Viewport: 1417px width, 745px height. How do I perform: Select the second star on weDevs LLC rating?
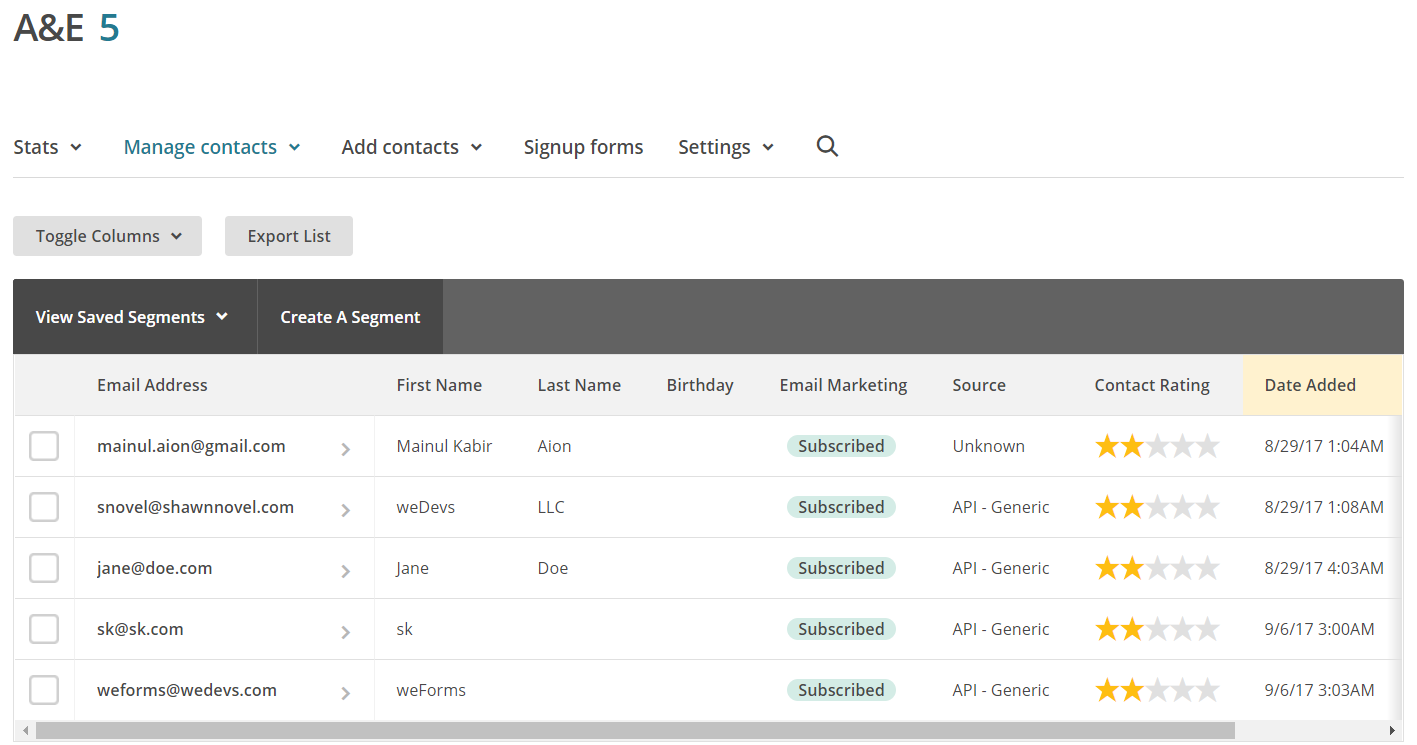click(x=1132, y=507)
